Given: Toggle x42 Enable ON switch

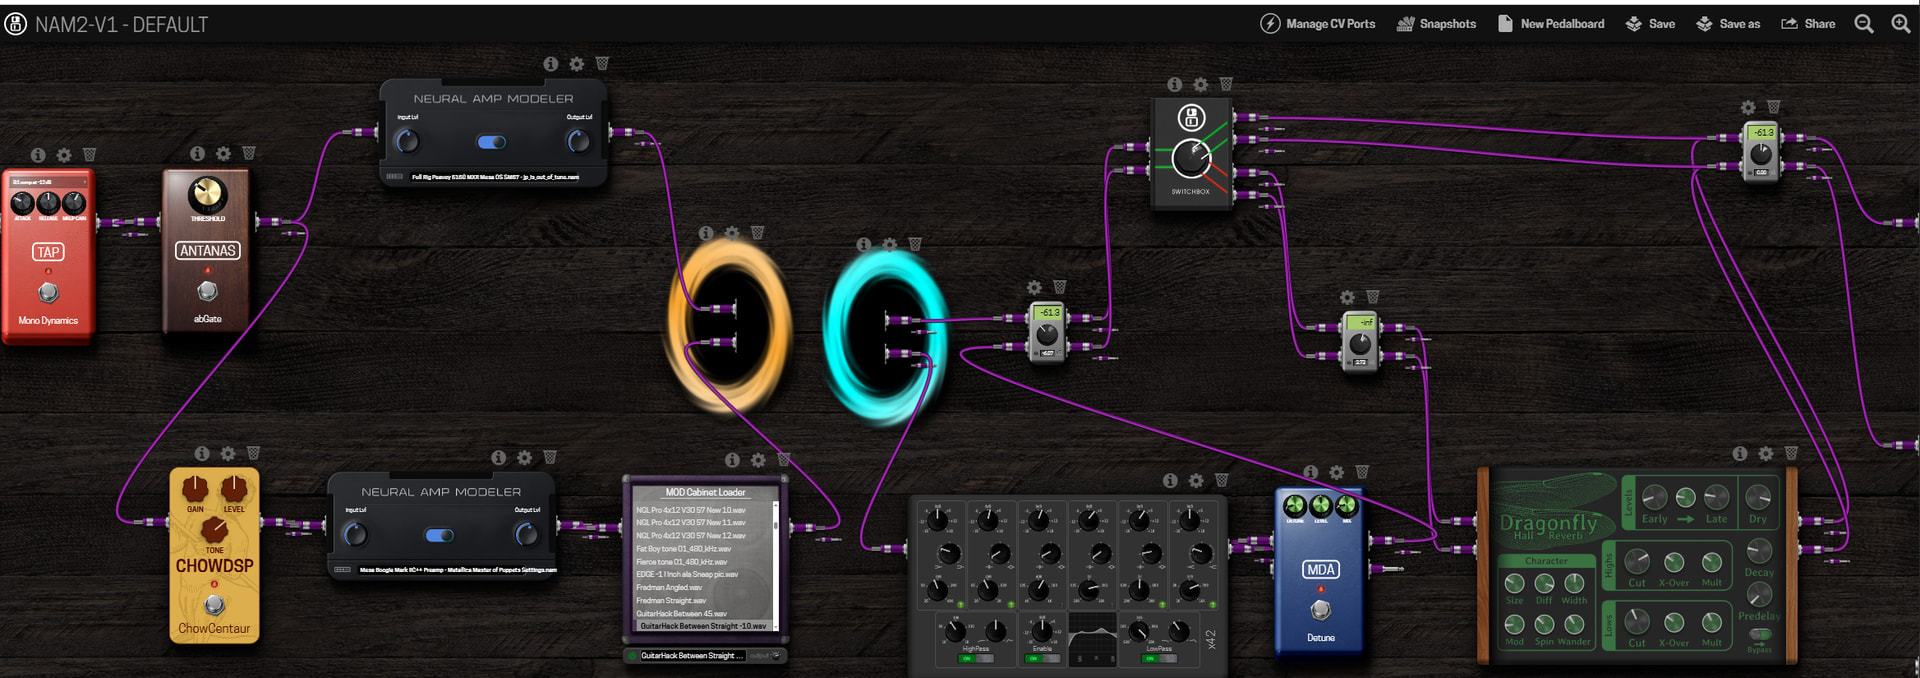Looking at the screenshot, I should click(1042, 658).
